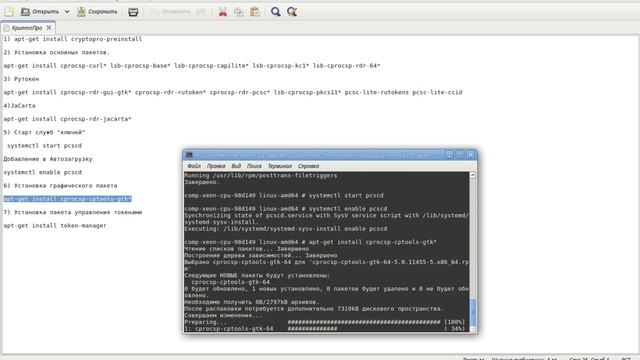Viewport: 640px width, 360px height.
Task: Click the terminal scrollbar thumb
Action: [x=473, y=313]
